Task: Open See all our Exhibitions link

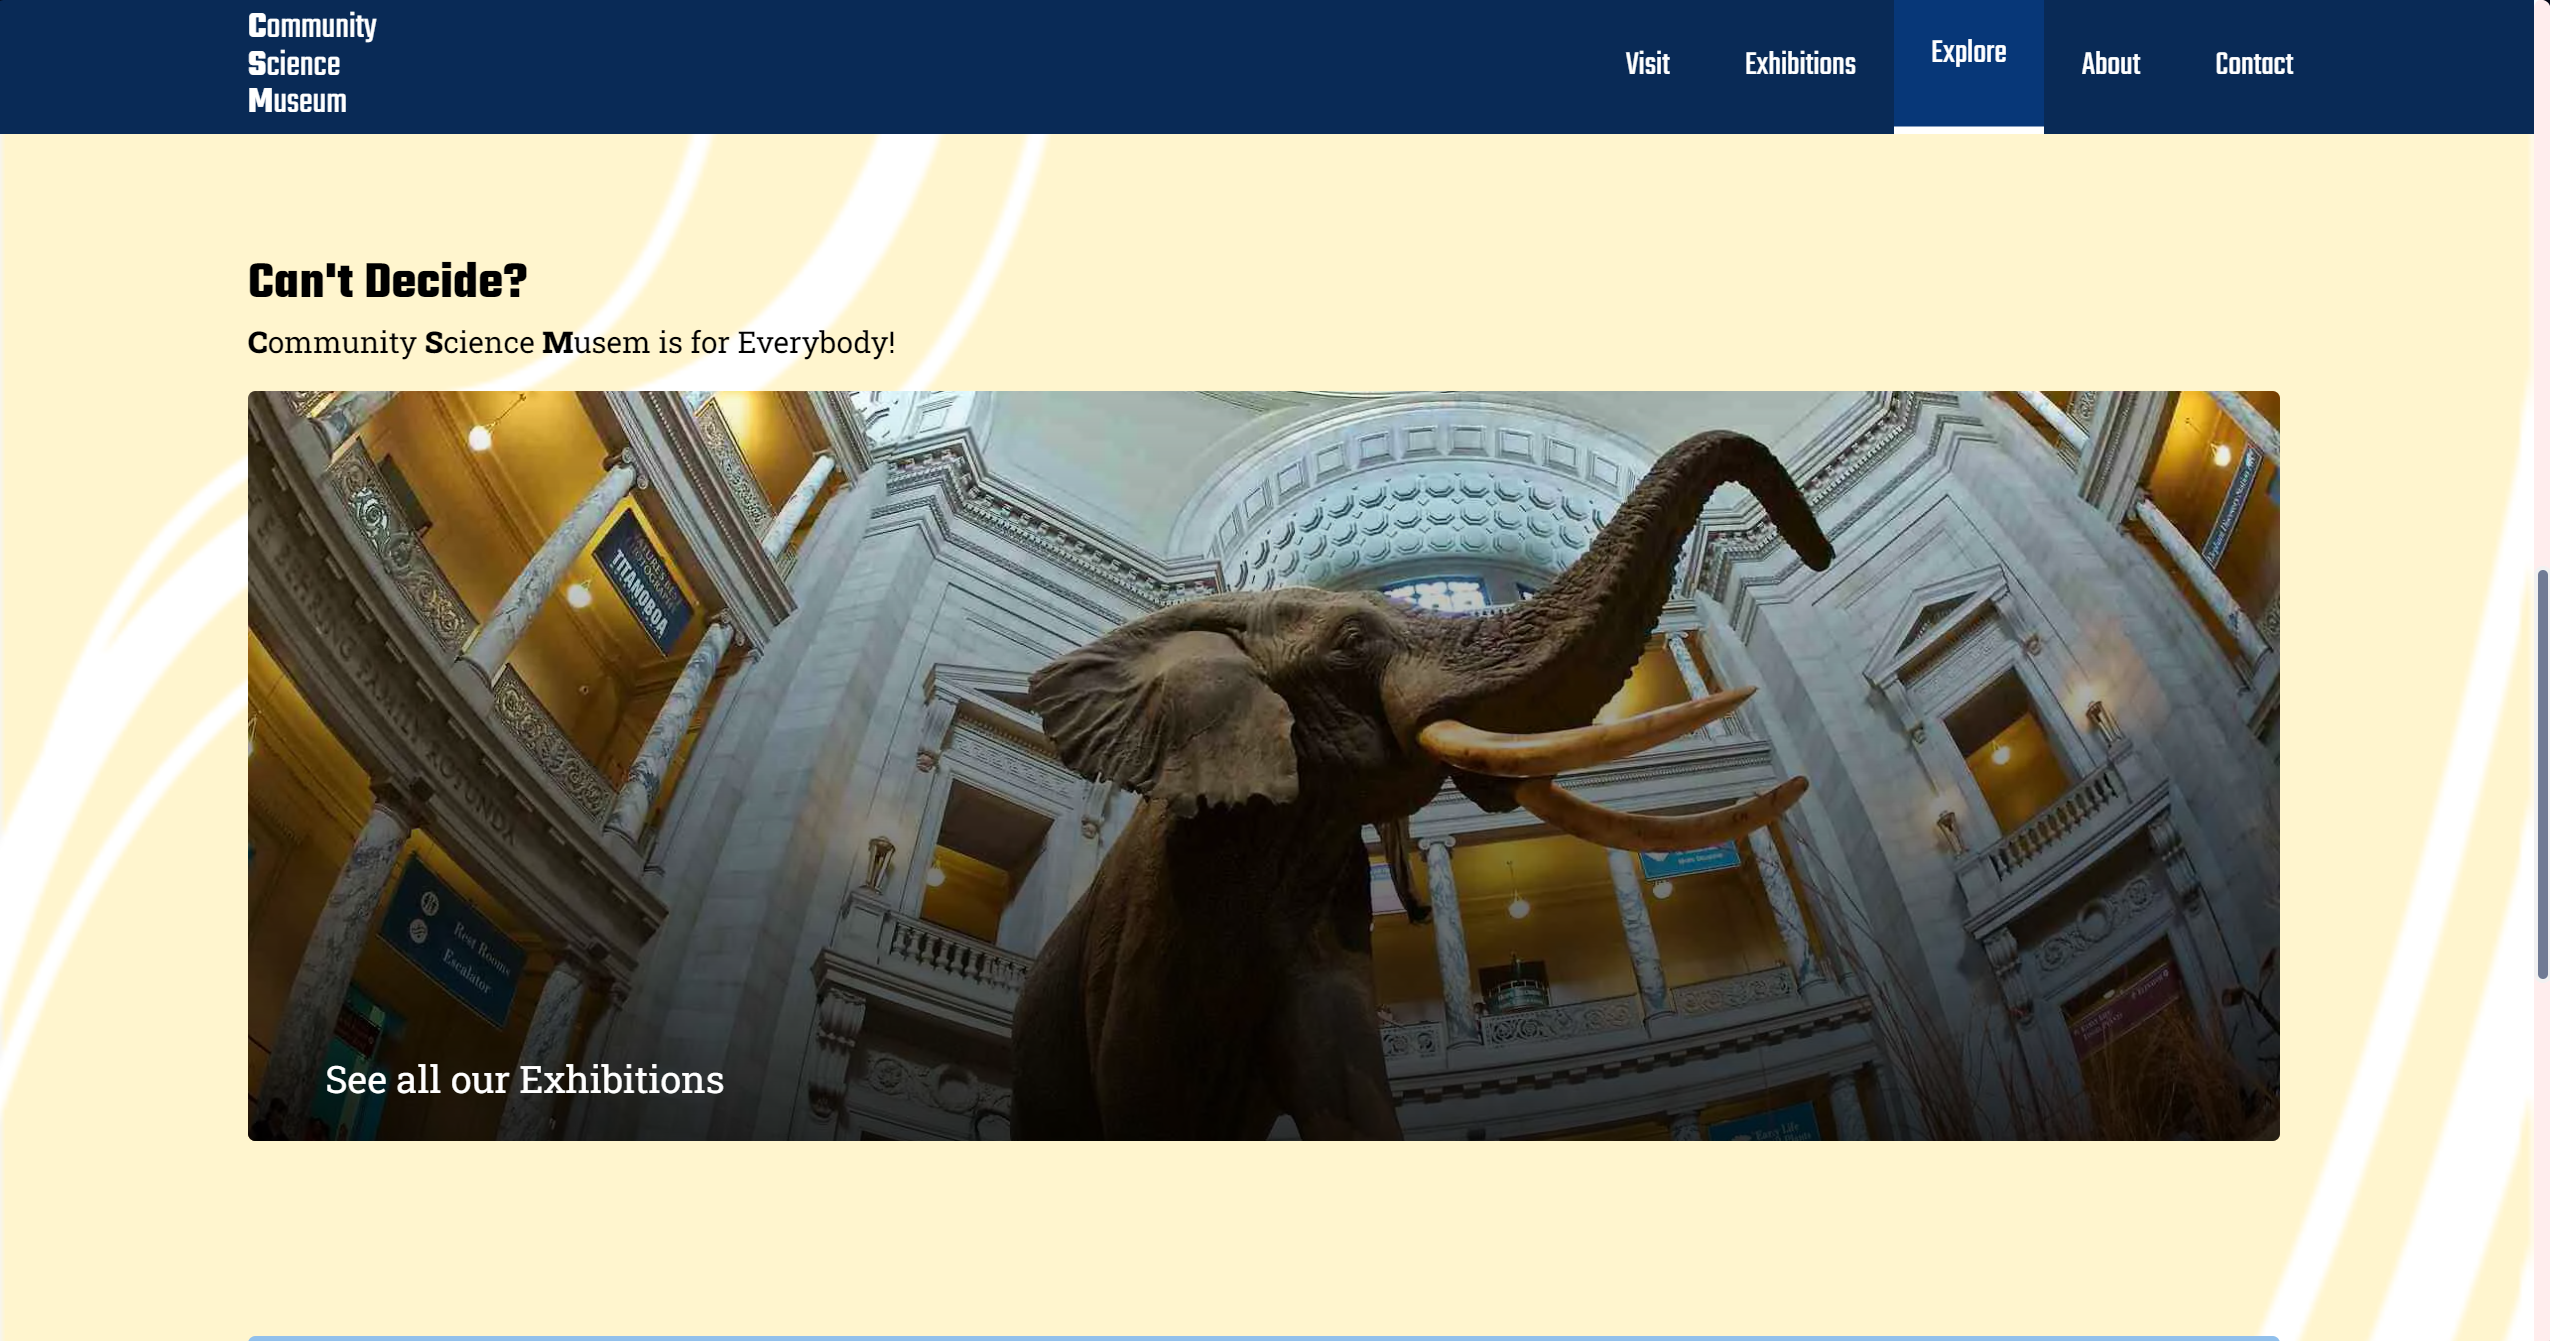Action: tap(524, 1080)
